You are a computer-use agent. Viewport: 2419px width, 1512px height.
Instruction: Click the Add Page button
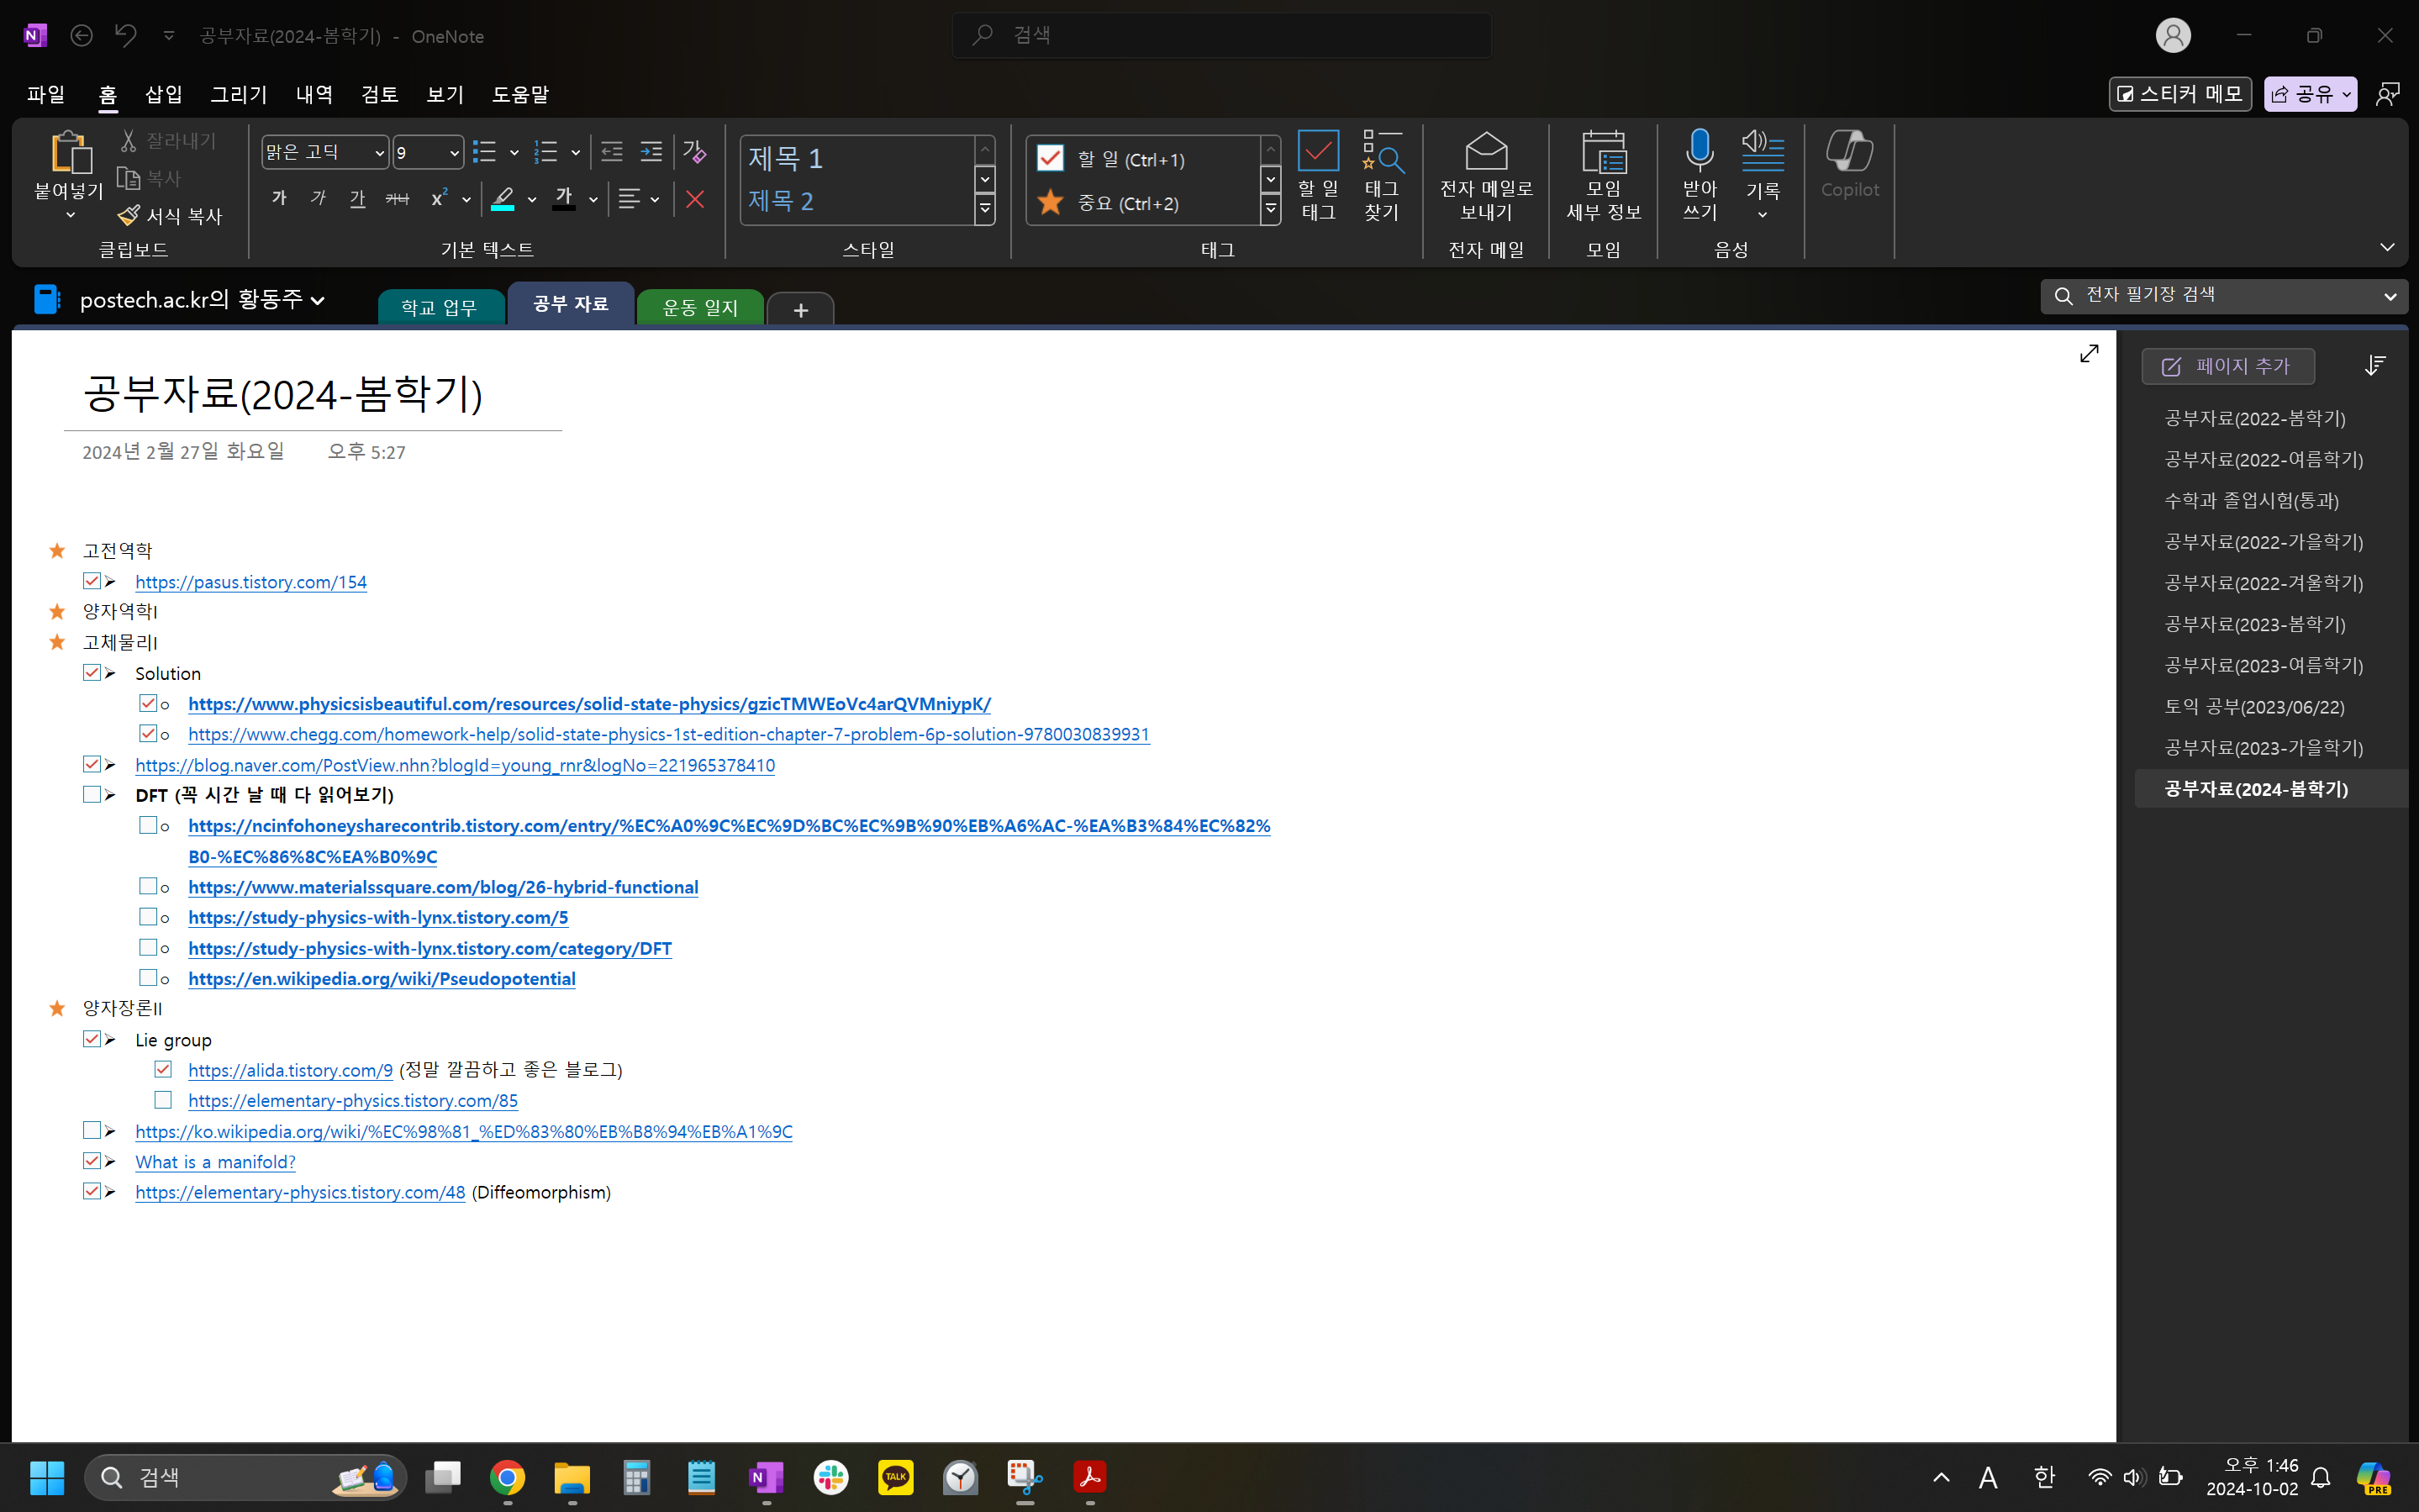pos(2227,366)
